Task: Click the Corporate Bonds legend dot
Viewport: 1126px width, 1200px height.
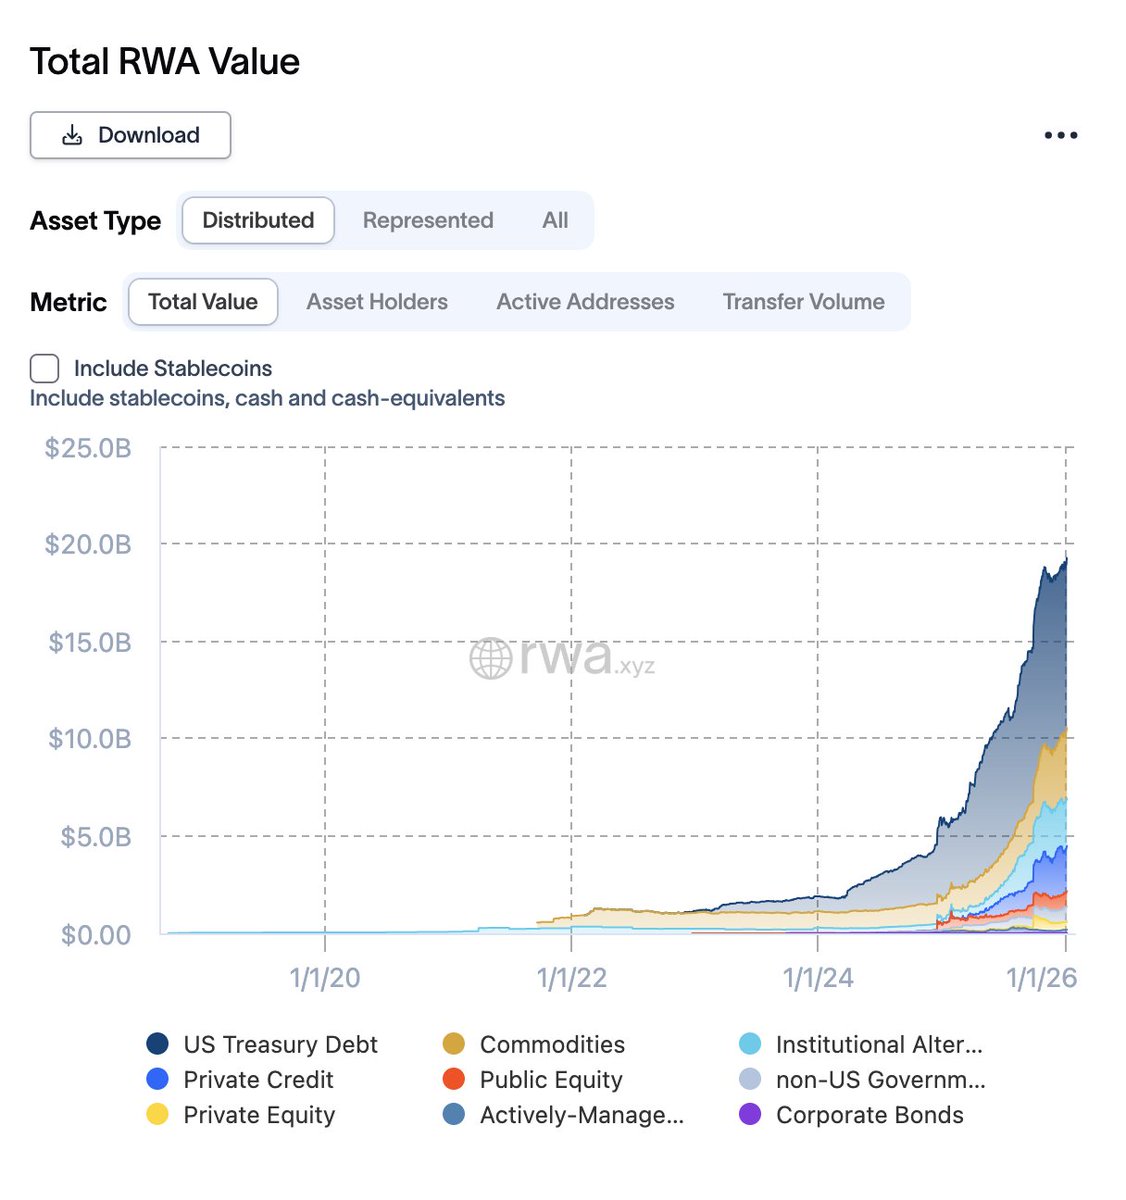Action: pos(749,1115)
